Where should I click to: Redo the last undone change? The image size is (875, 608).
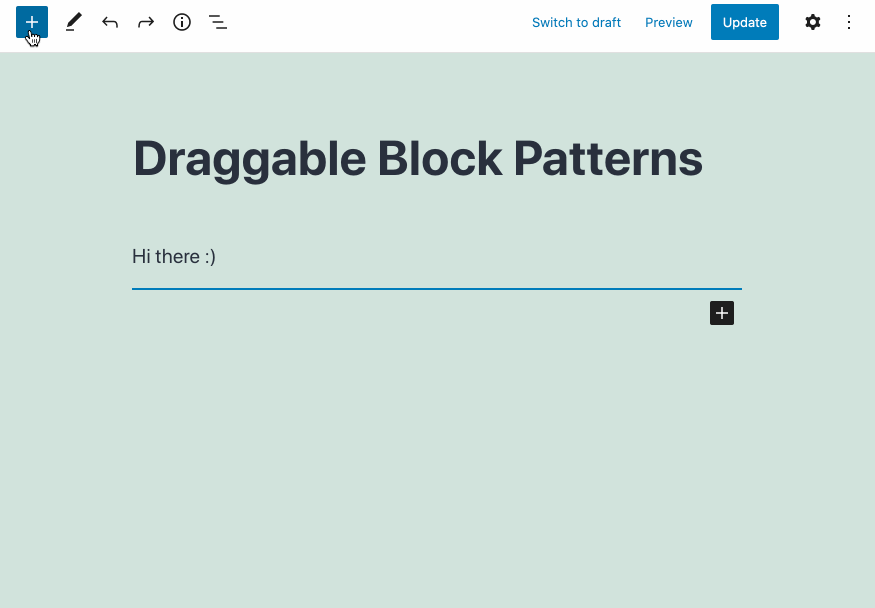coord(146,22)
